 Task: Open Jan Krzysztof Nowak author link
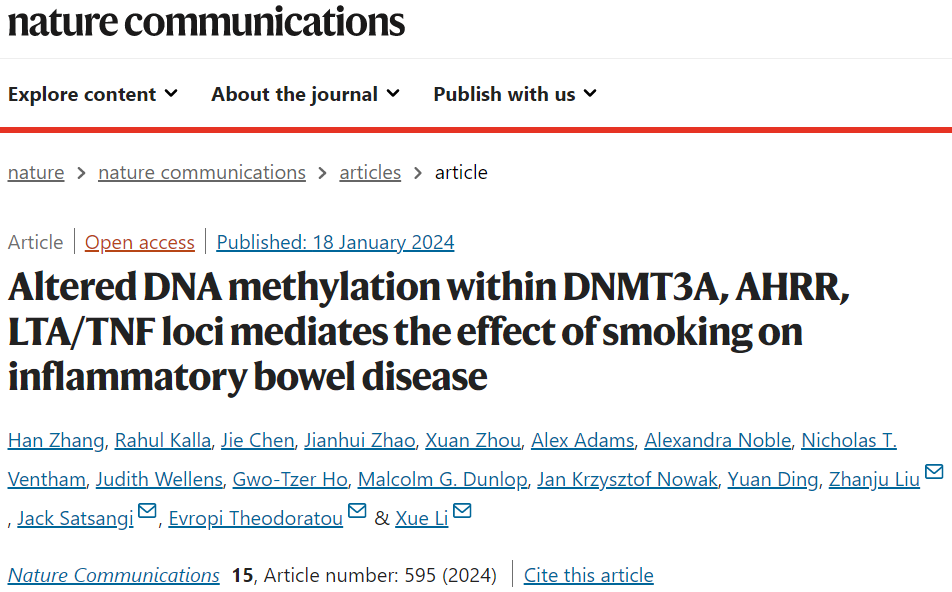point(627,480)
